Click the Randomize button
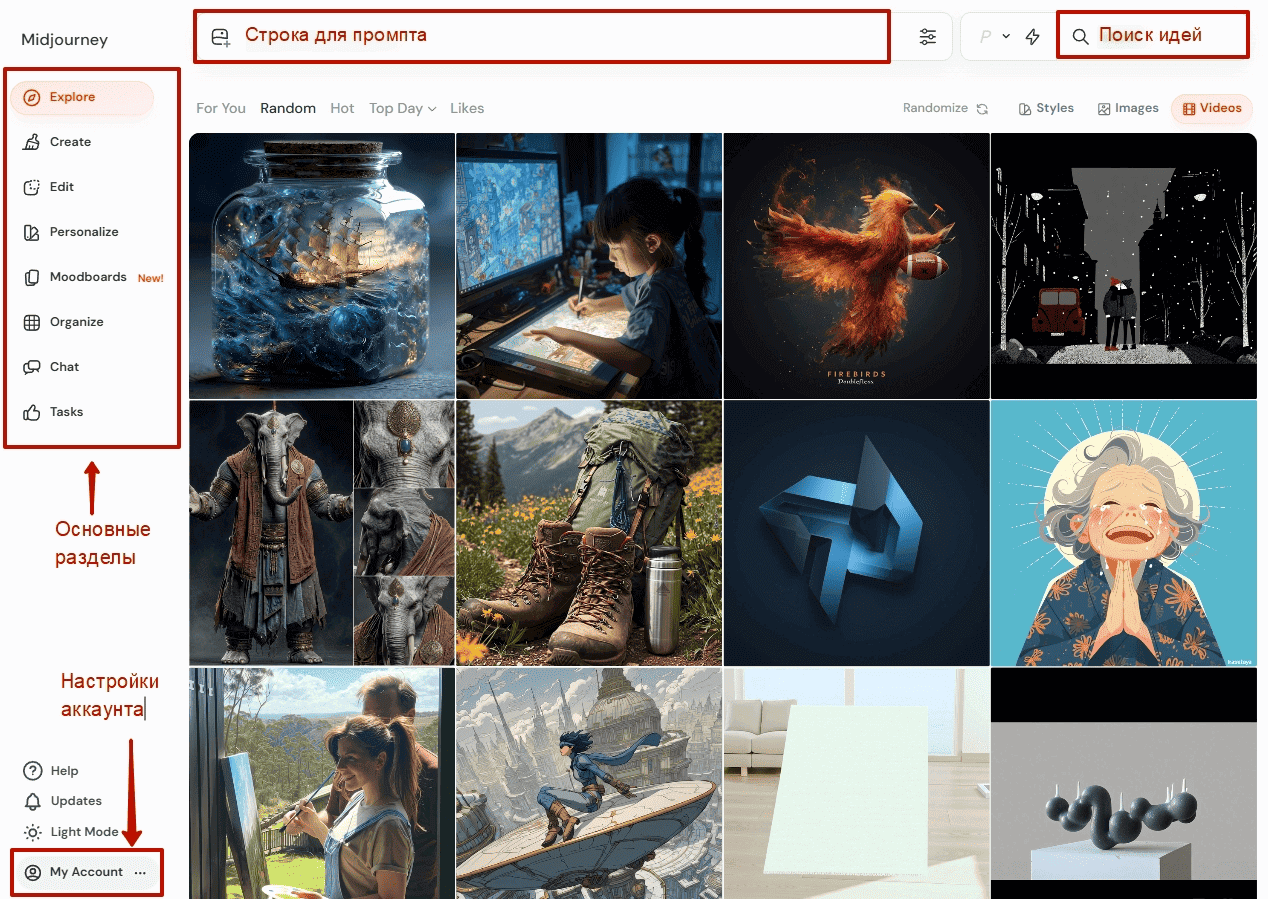 (x=946, y=108)
